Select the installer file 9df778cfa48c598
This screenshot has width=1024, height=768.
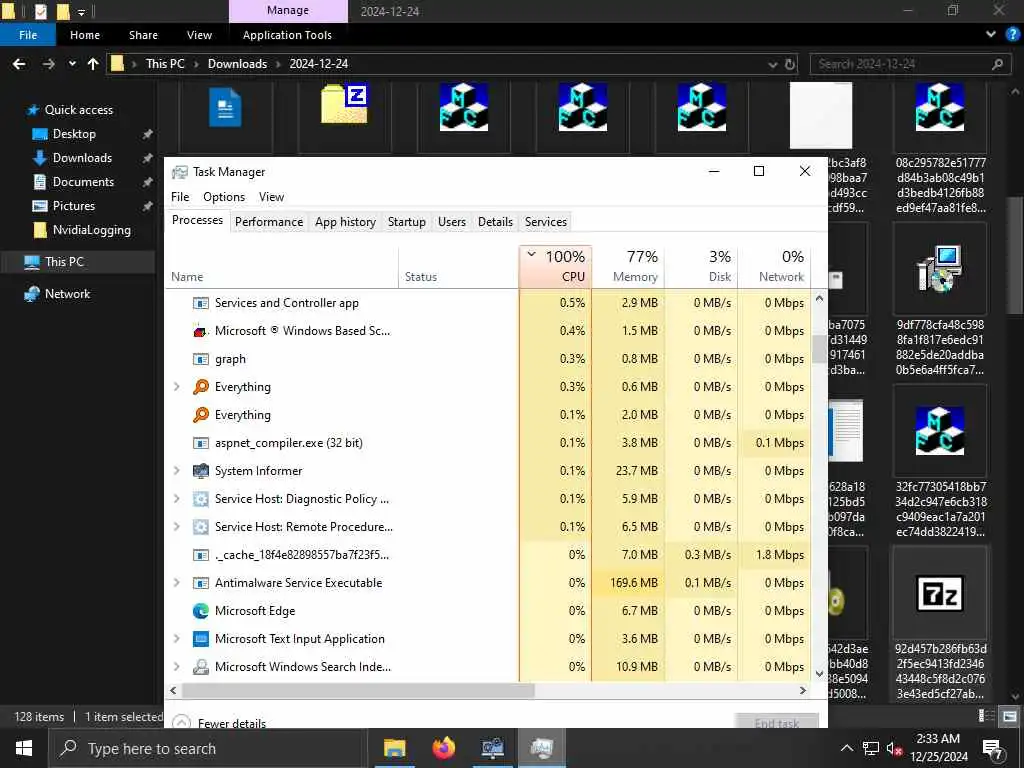coord(940,269)
